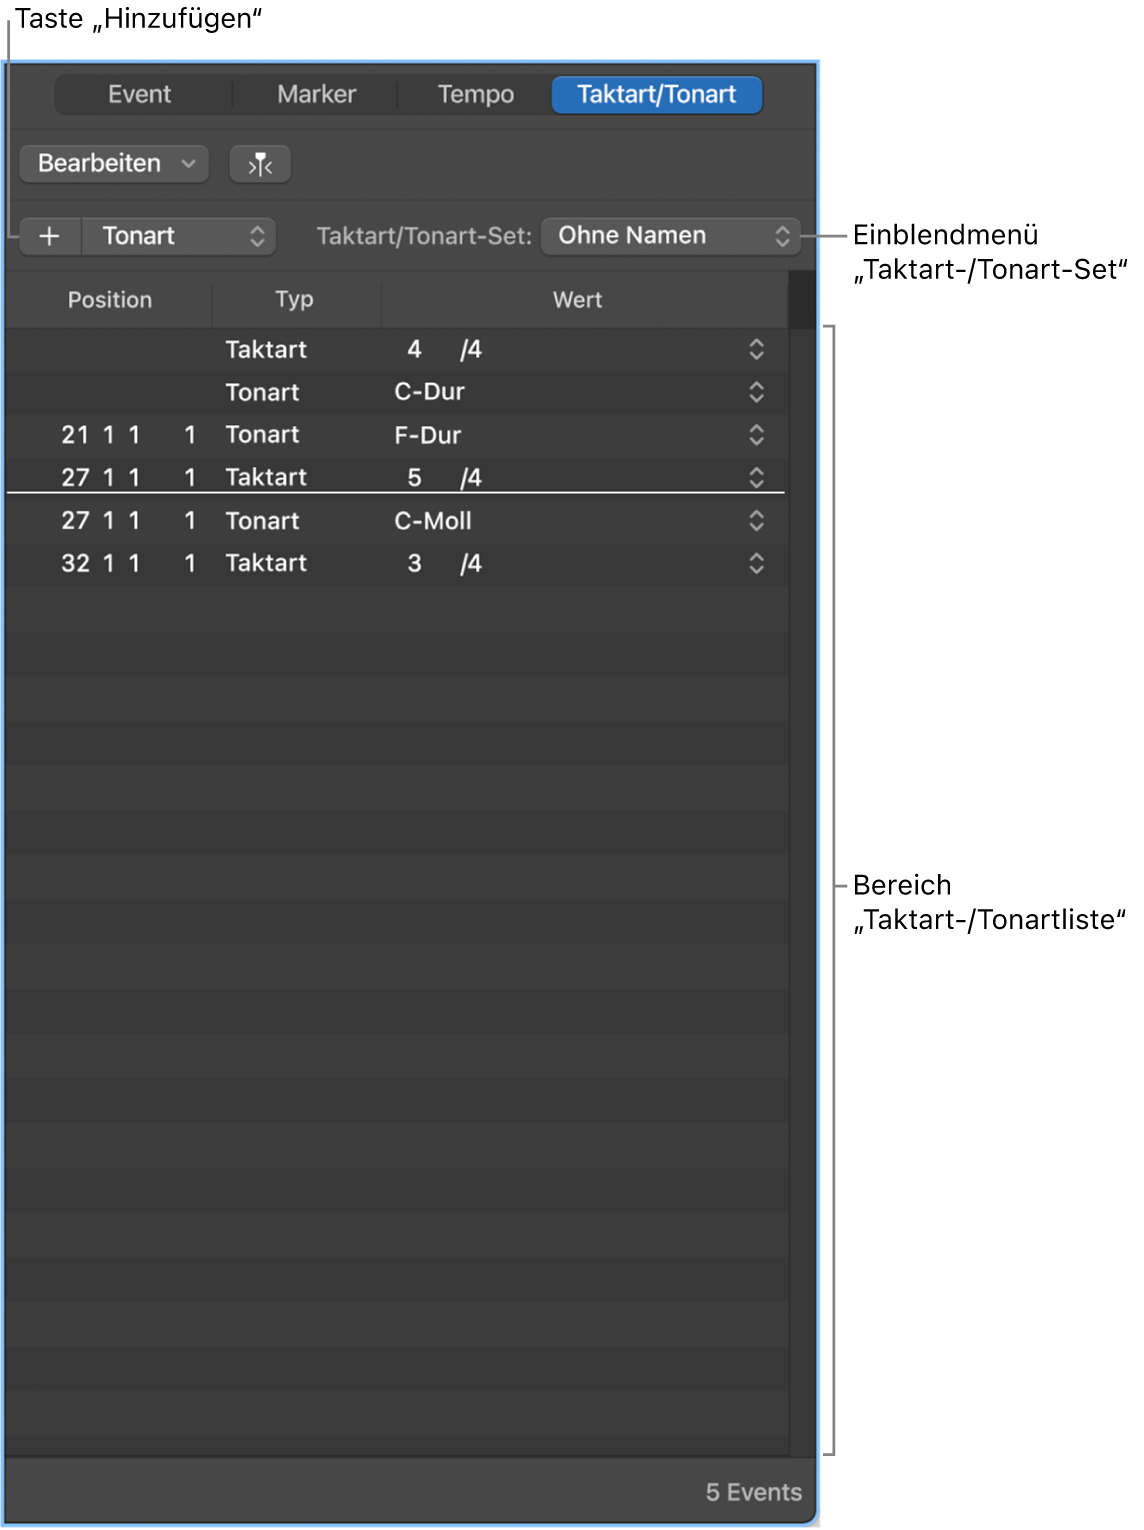
Task: Click stepper arrows on the 4/4 Taktart row
Action: click(756, 349)
